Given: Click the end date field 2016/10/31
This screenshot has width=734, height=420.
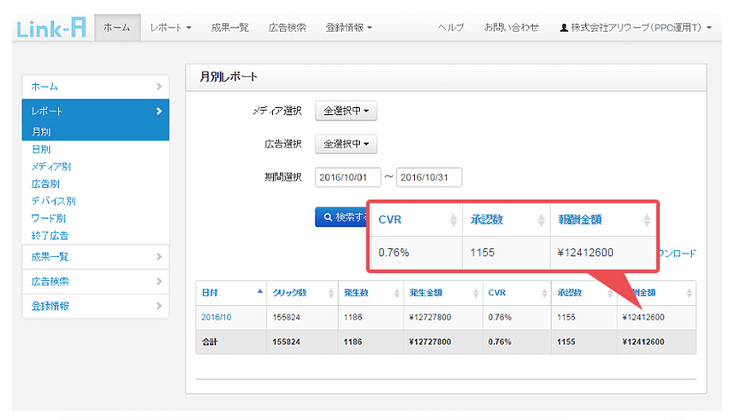Looking at the screenshot, I should coord(429,177).
